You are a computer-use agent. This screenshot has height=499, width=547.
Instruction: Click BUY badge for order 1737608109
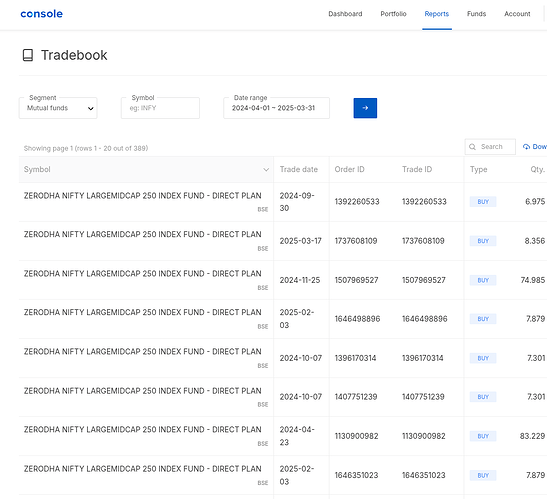483,241
